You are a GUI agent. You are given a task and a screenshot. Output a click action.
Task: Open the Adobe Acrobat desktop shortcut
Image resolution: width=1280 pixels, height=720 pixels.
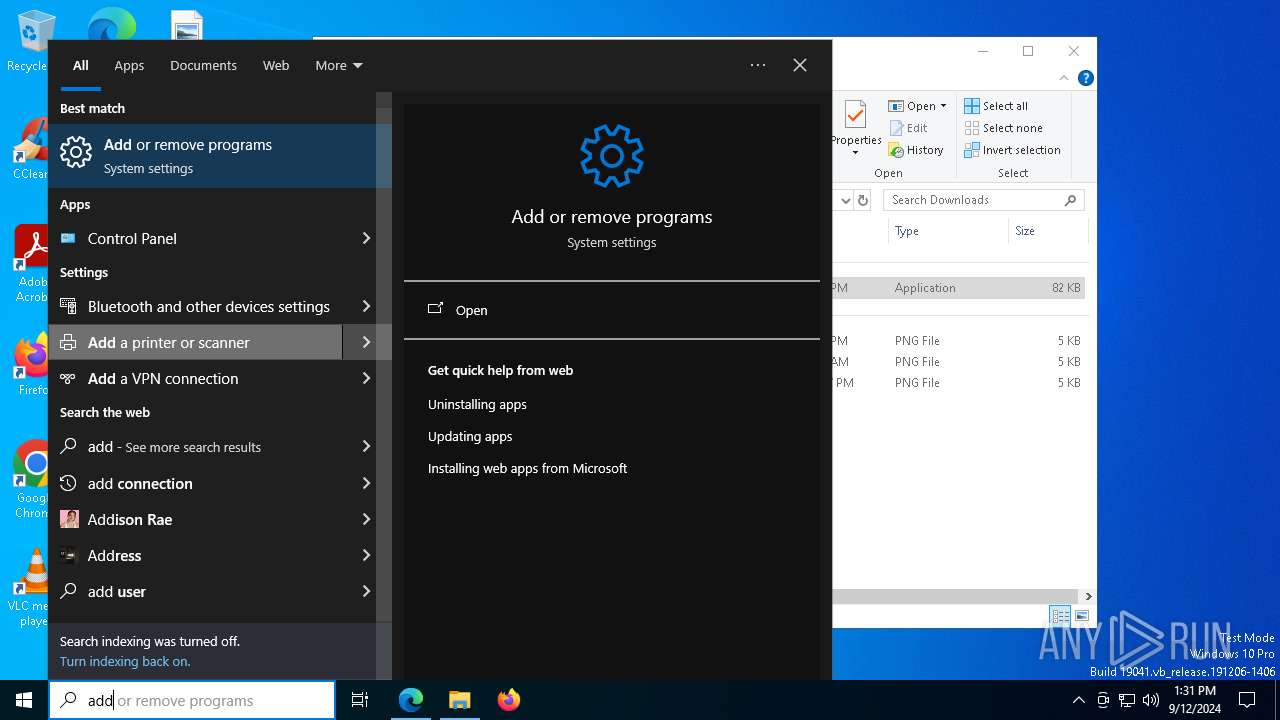pyautogui.click(x=30, y=263)
